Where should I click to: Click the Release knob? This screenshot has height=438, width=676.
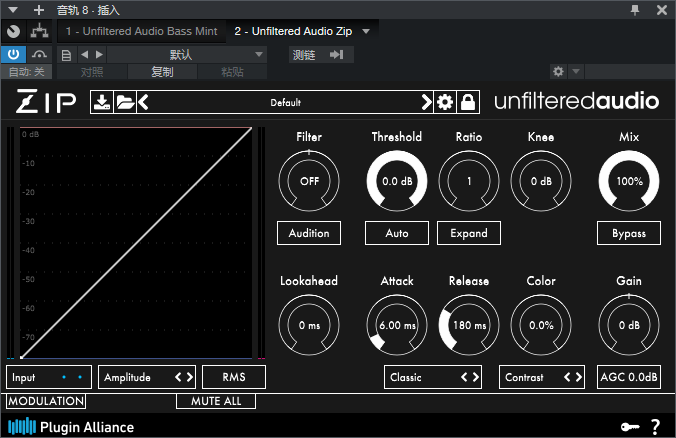[469, 325]
